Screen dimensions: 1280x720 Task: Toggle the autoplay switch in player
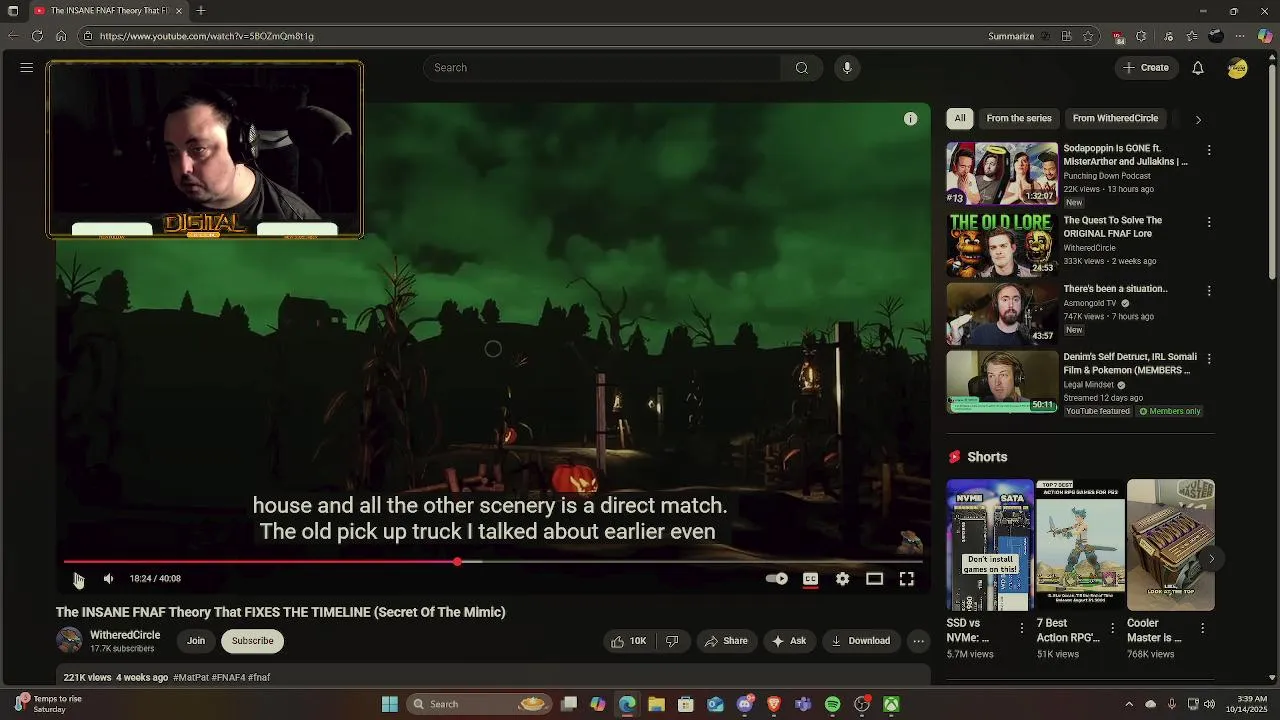[x=777, y=578]
